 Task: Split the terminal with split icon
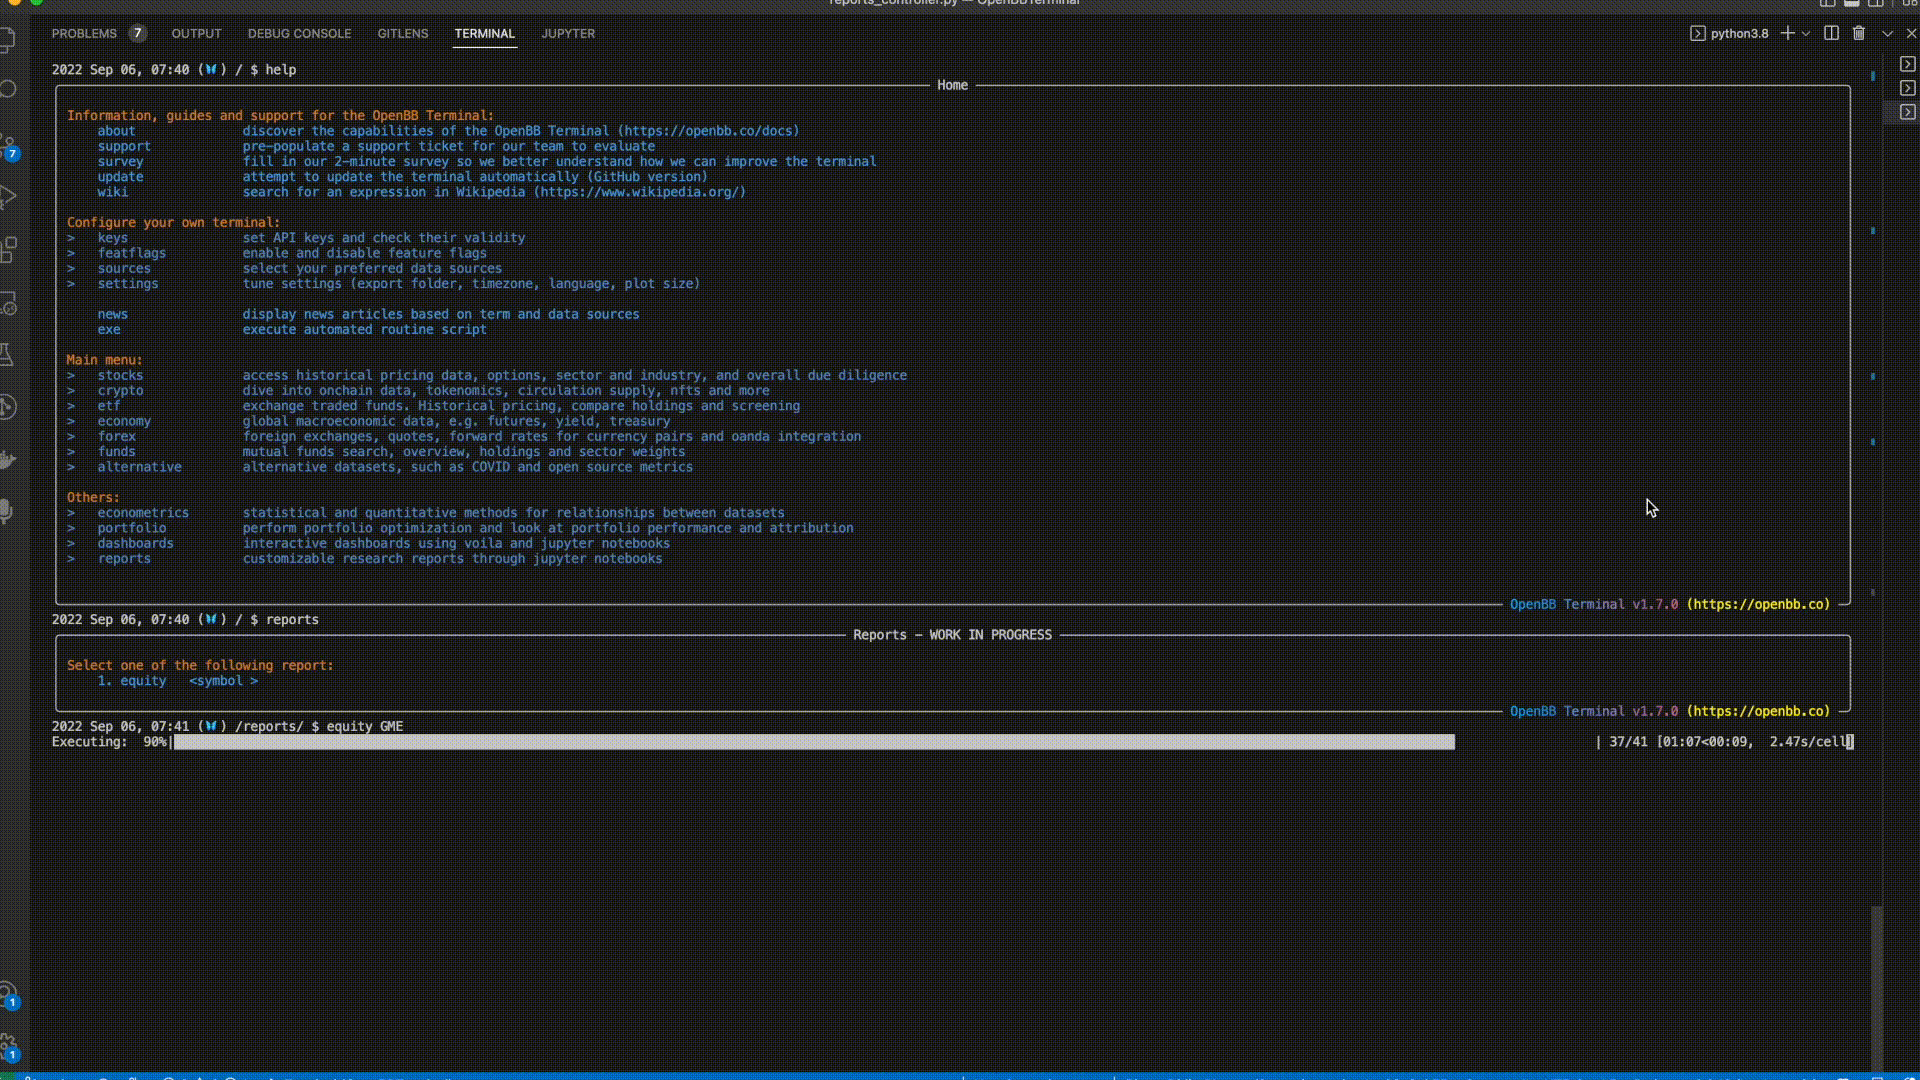(1831, 33)
